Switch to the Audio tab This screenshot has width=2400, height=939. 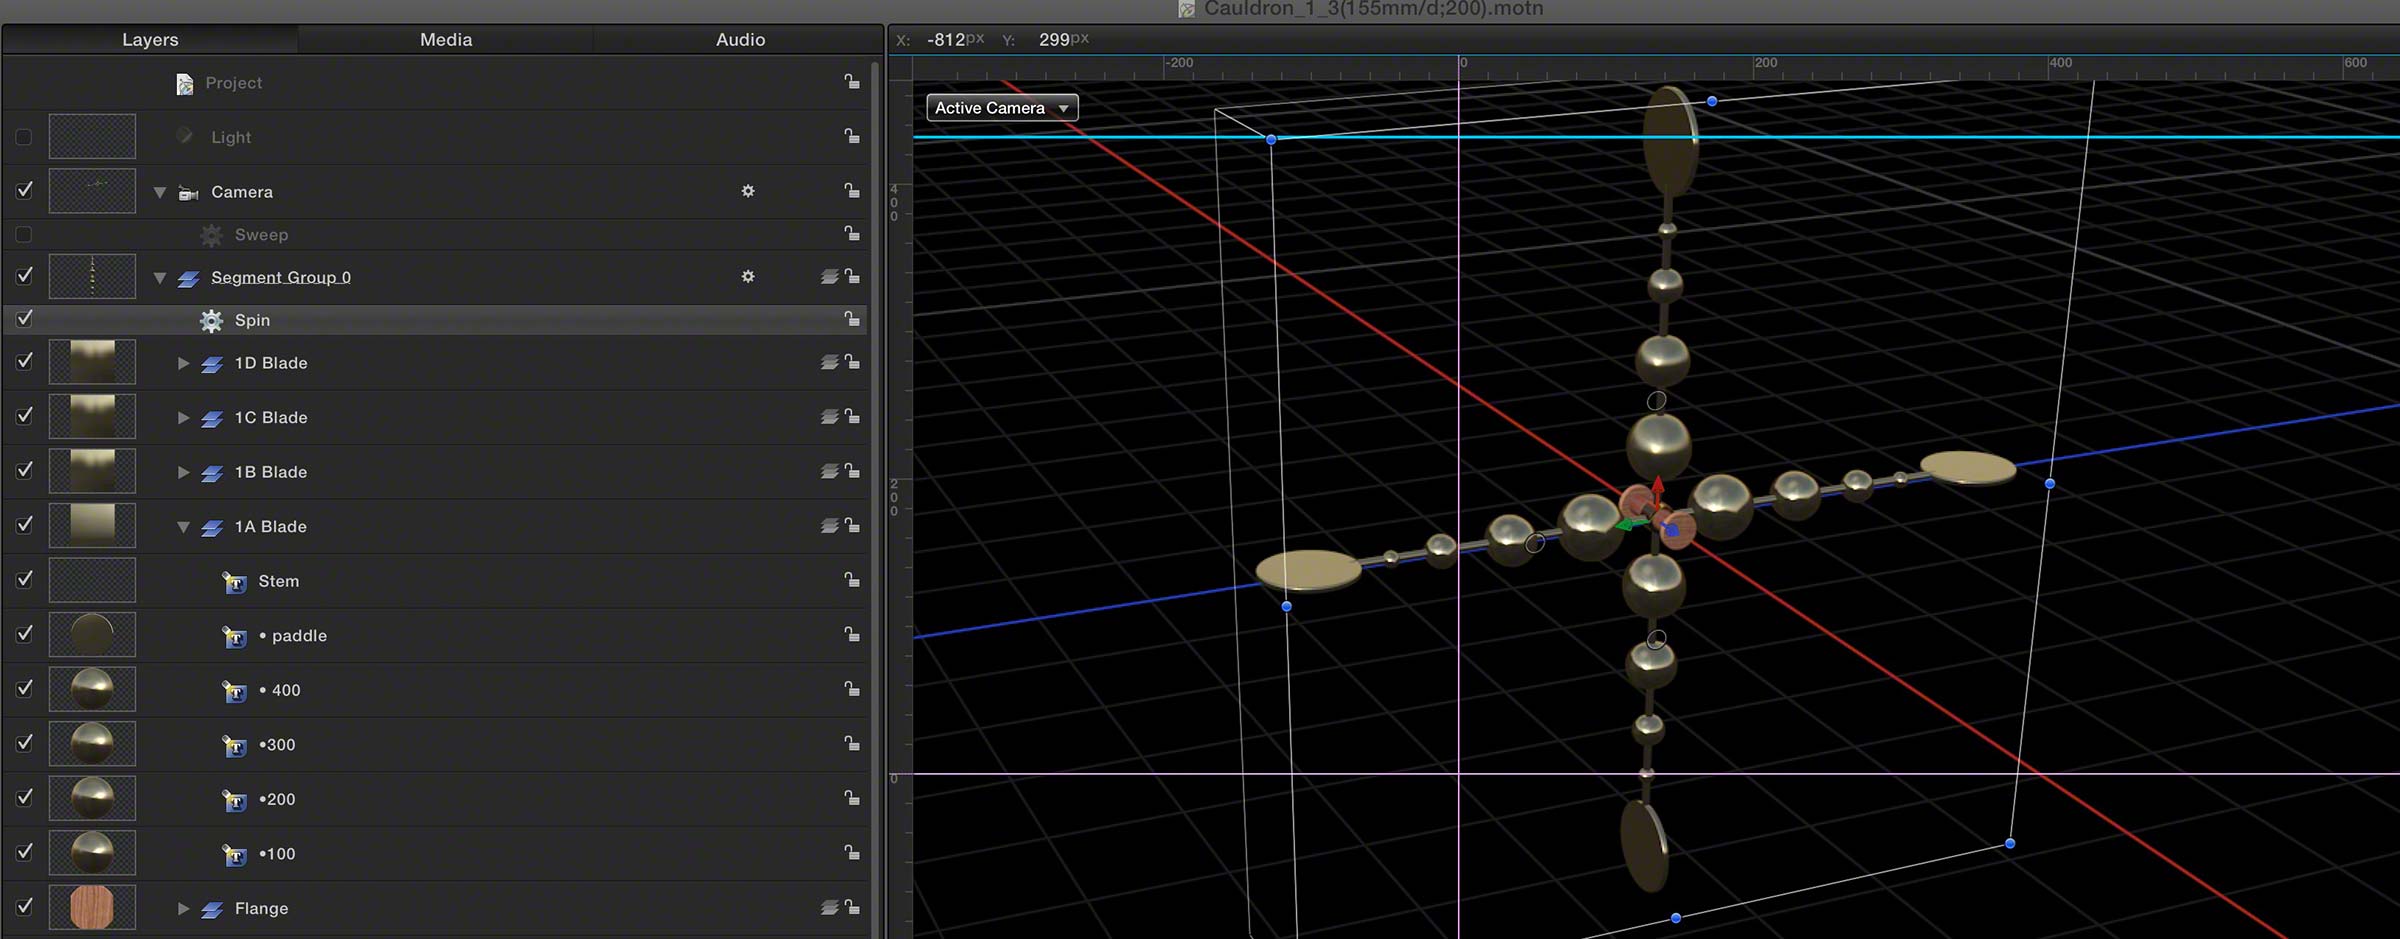[x=740, y=39]
